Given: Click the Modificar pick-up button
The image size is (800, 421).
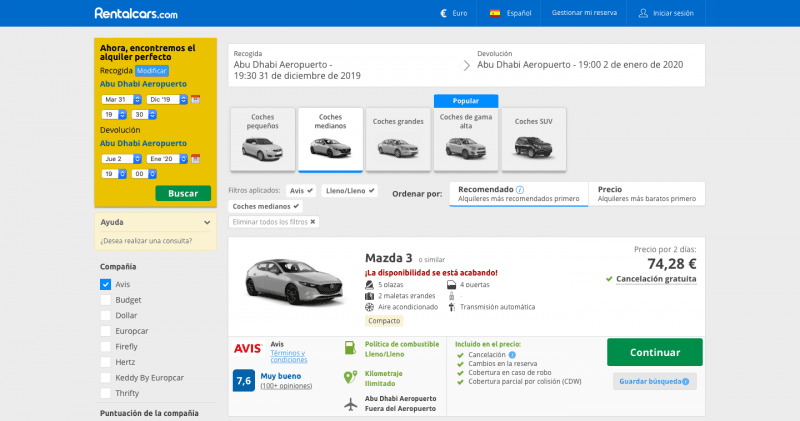Looking at the screenshot, I should pos(152,71).
